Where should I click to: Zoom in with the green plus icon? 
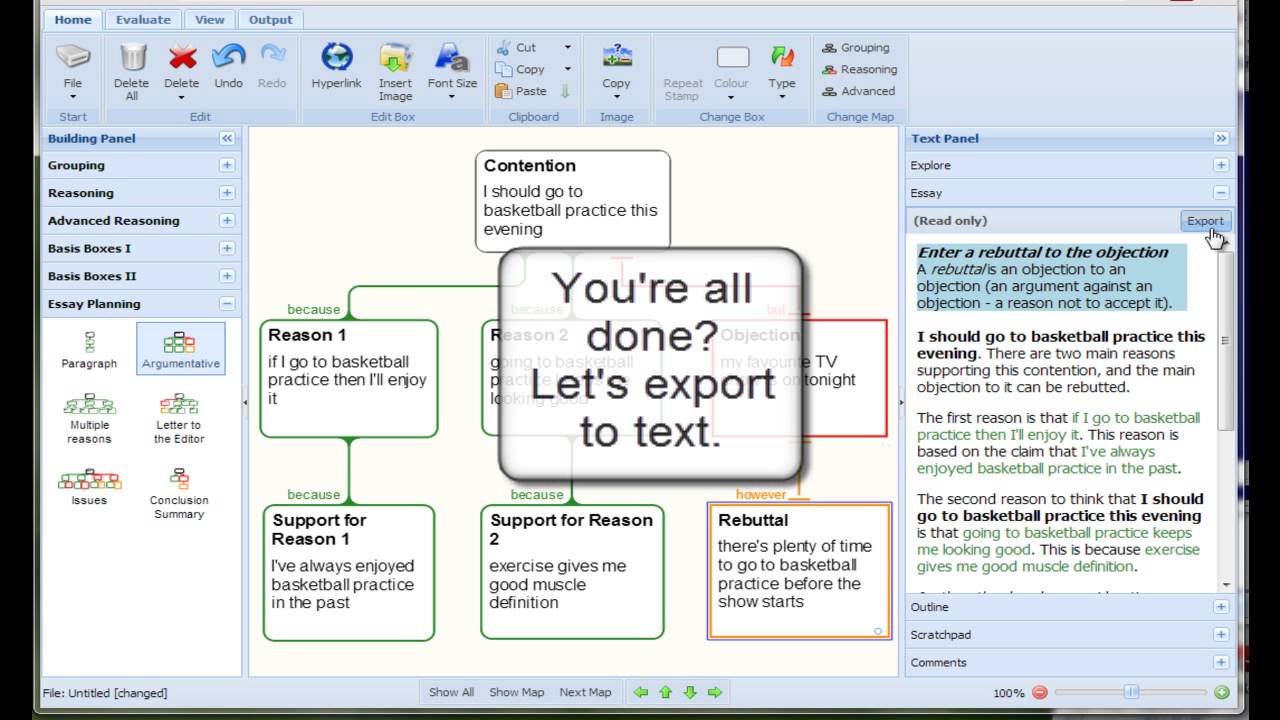click(x=1221, y=692)
